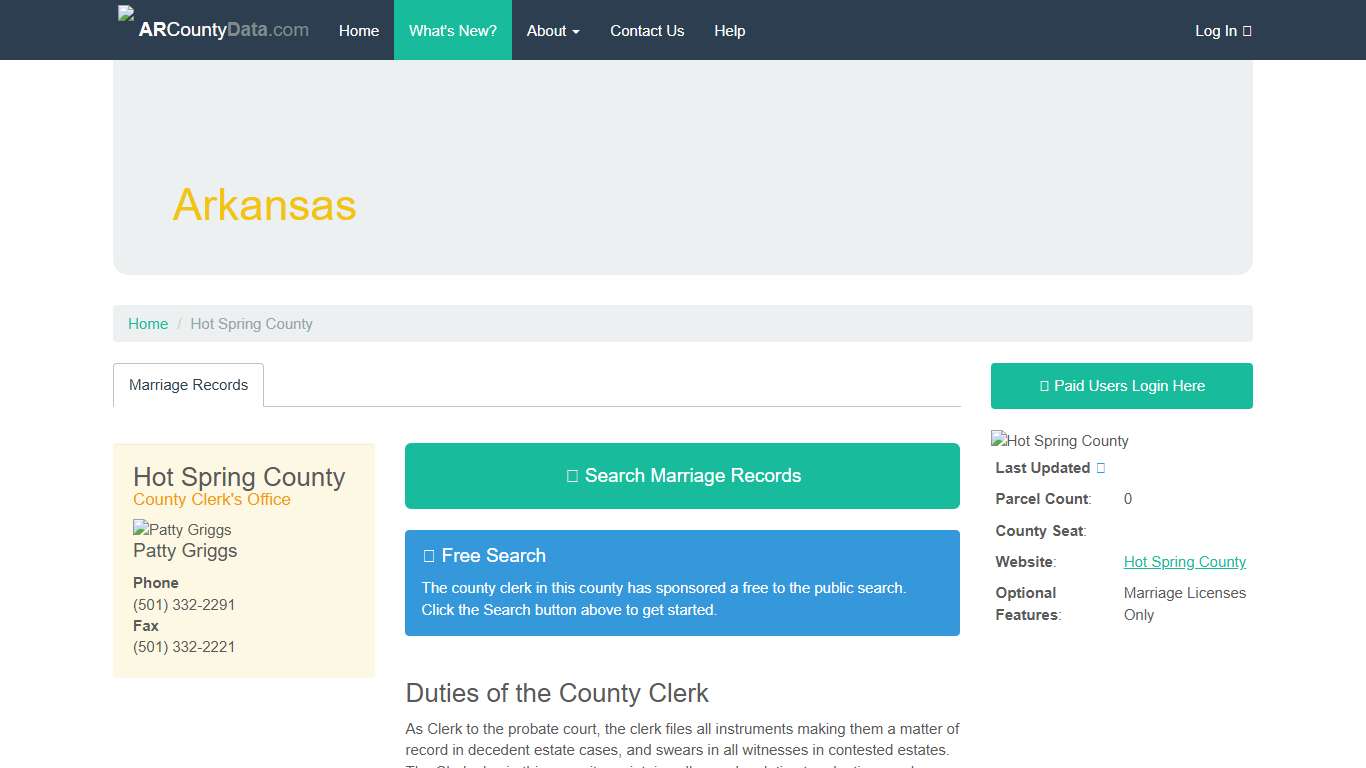
Task: Click Paid Users Login Here
Action: click(x=1121, y=385)
